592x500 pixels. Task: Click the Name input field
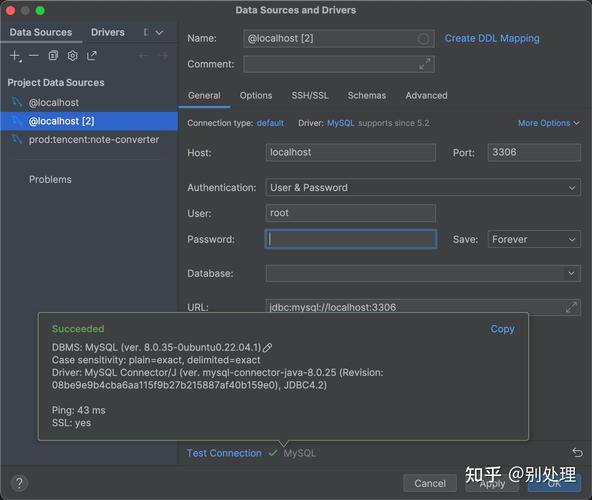tap(339, 39)
